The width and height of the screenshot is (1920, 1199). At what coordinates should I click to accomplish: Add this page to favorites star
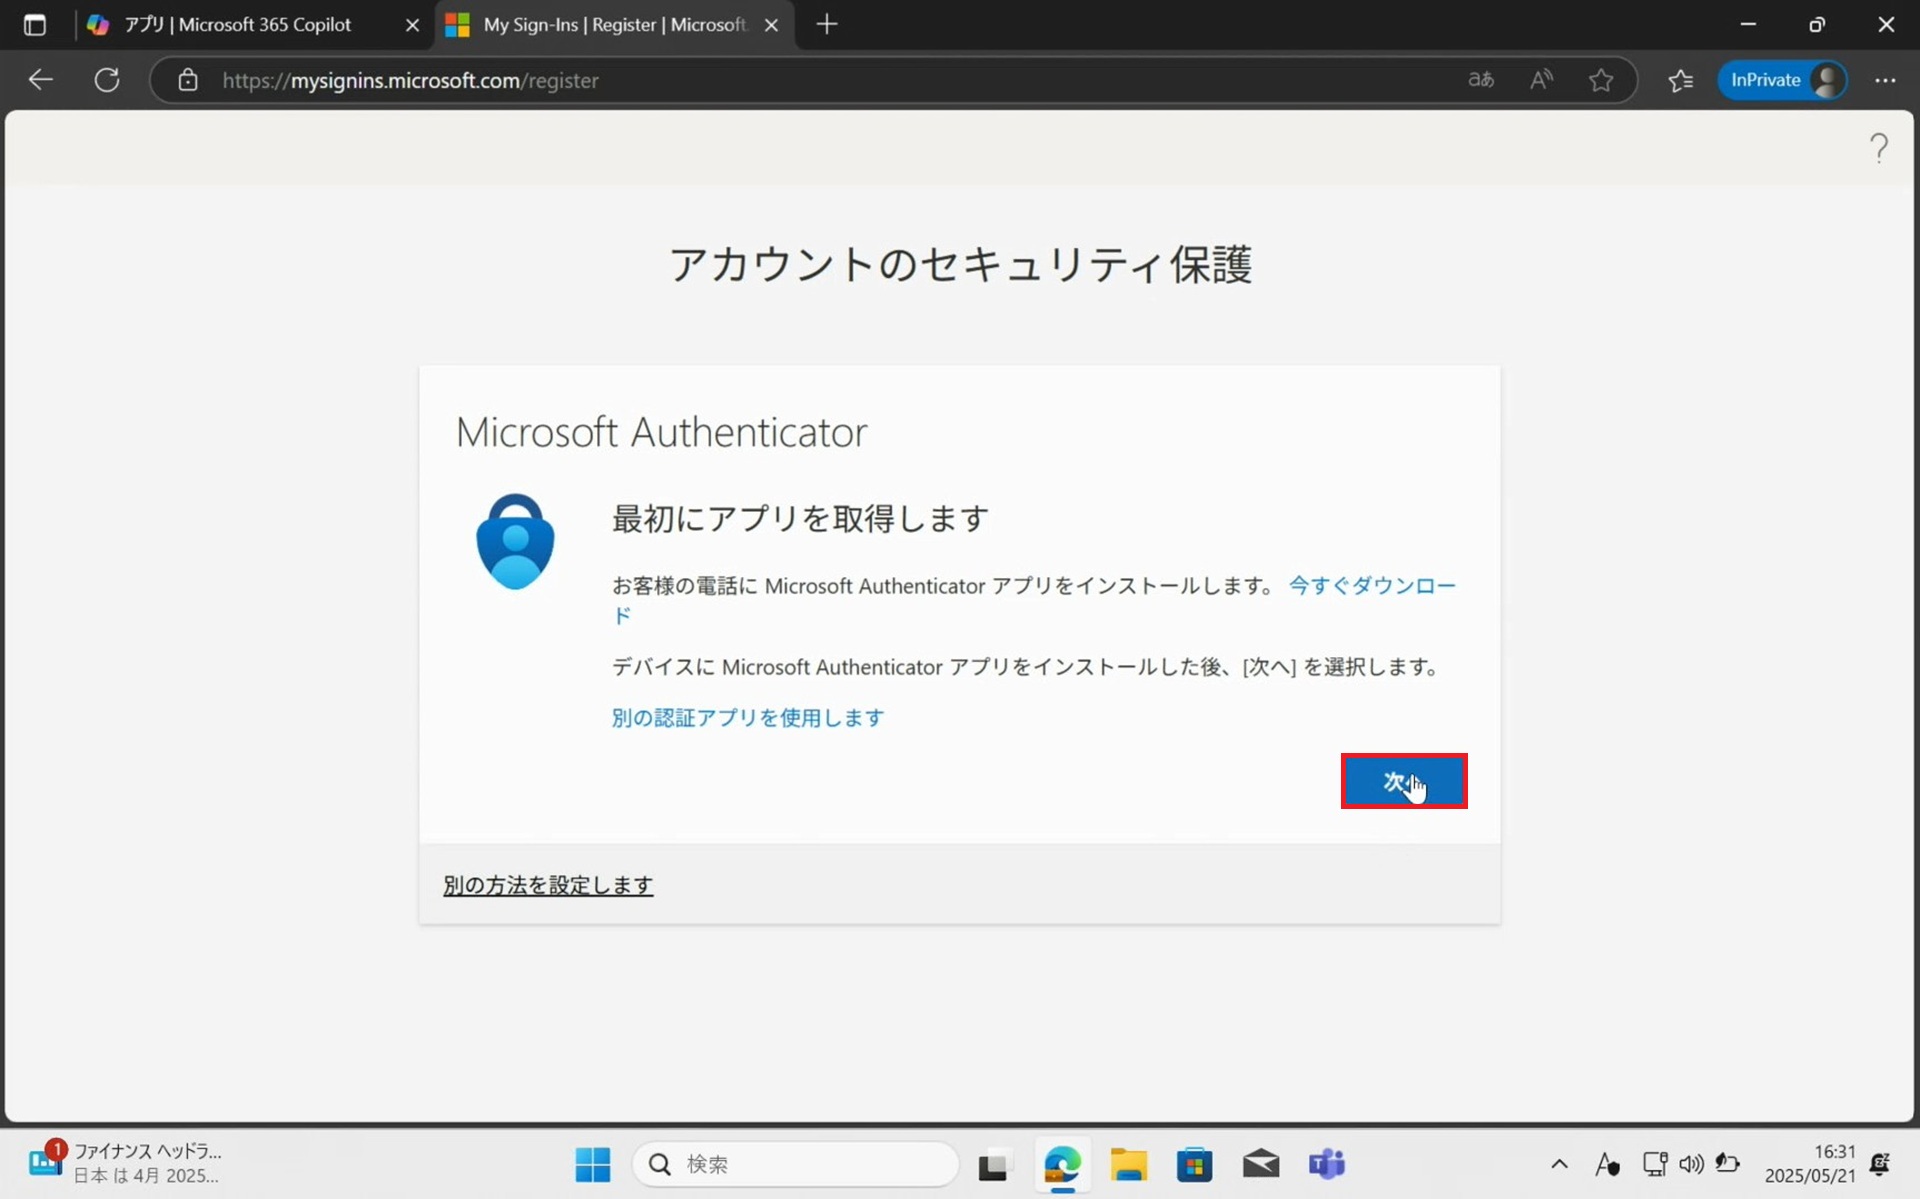(x=1601, y=80)
